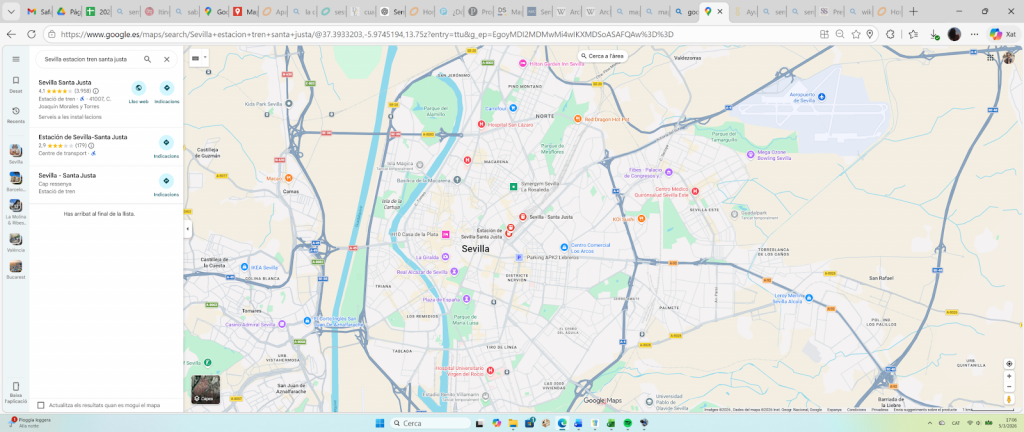The width and height of the screenshot is (1024, 432).
Task: Expand the dropdown next to the map's card icon
Action: (x=204, y=57)
